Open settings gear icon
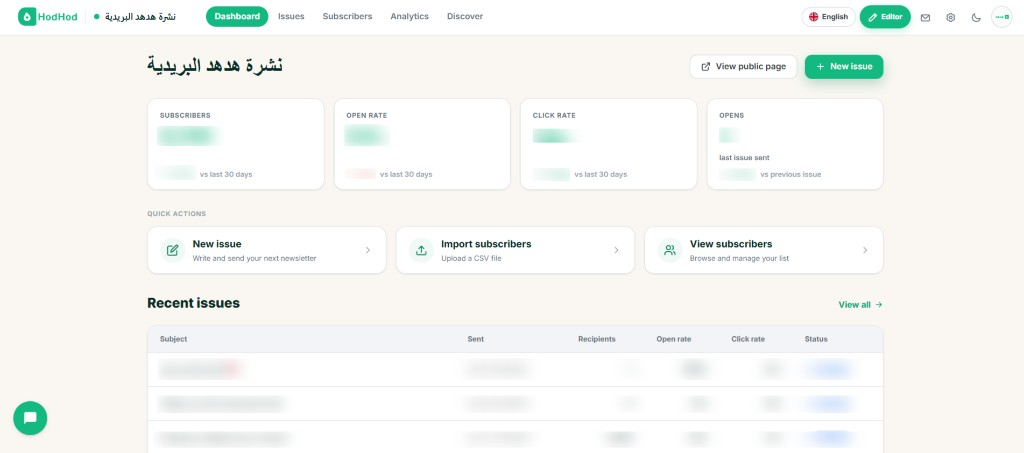Image resolution: width=1024 pixels, height=453 pixels. (x=951, y=18)
